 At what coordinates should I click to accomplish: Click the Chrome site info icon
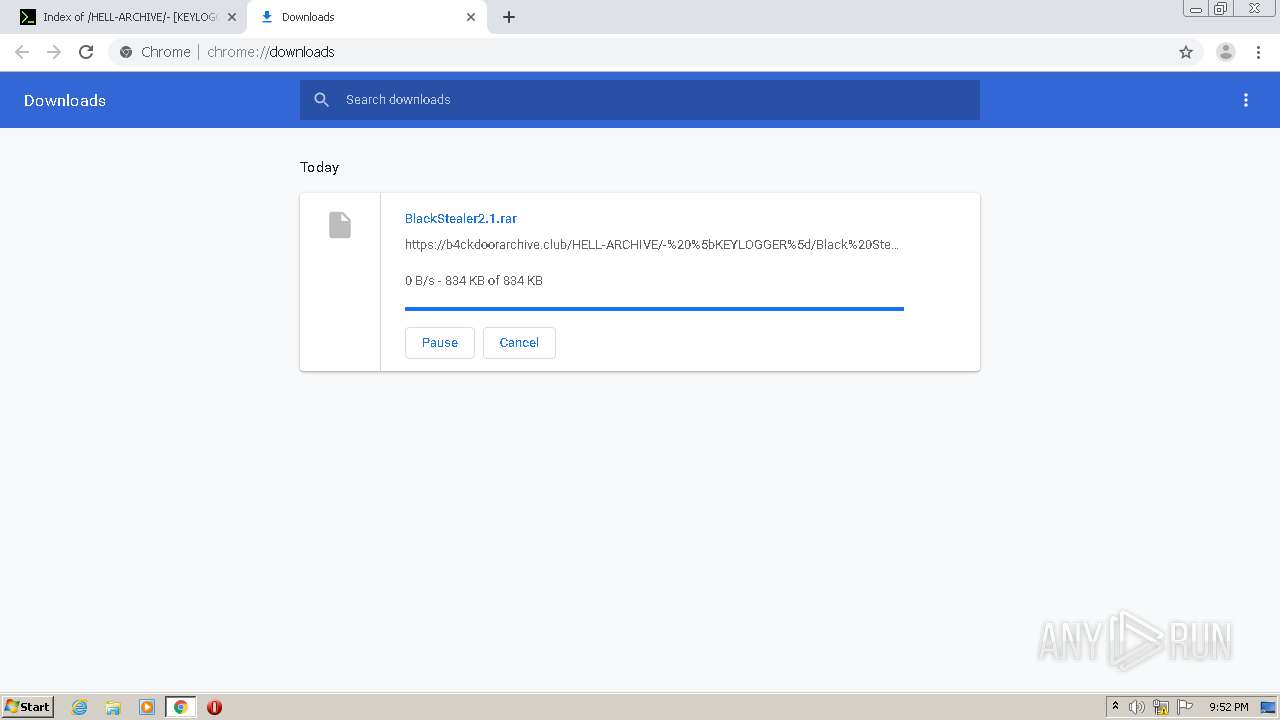126,52
